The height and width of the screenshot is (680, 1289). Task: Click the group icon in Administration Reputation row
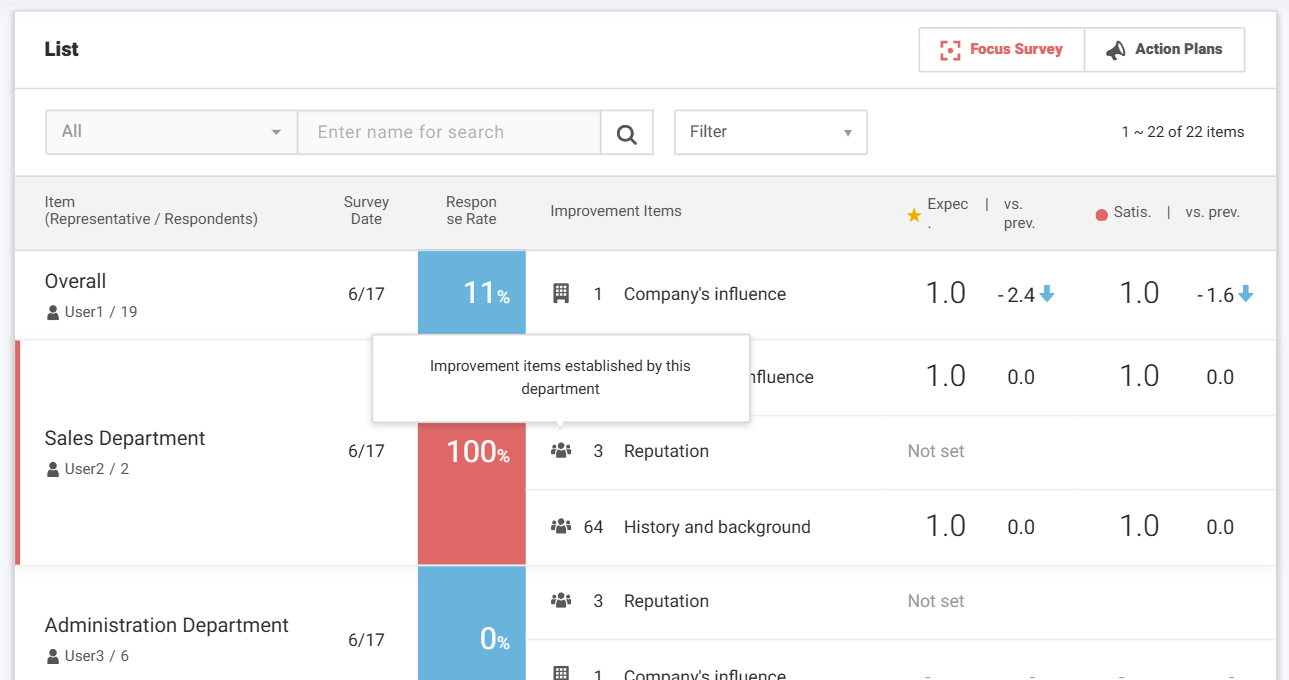pos(561,601)
